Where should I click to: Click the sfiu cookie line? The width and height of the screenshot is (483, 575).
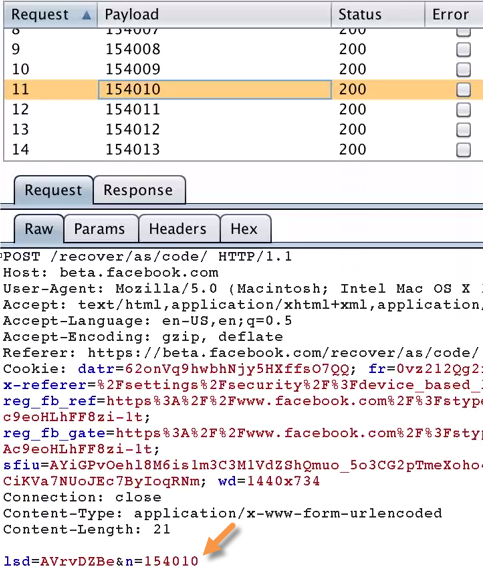(x=243, y=465)
